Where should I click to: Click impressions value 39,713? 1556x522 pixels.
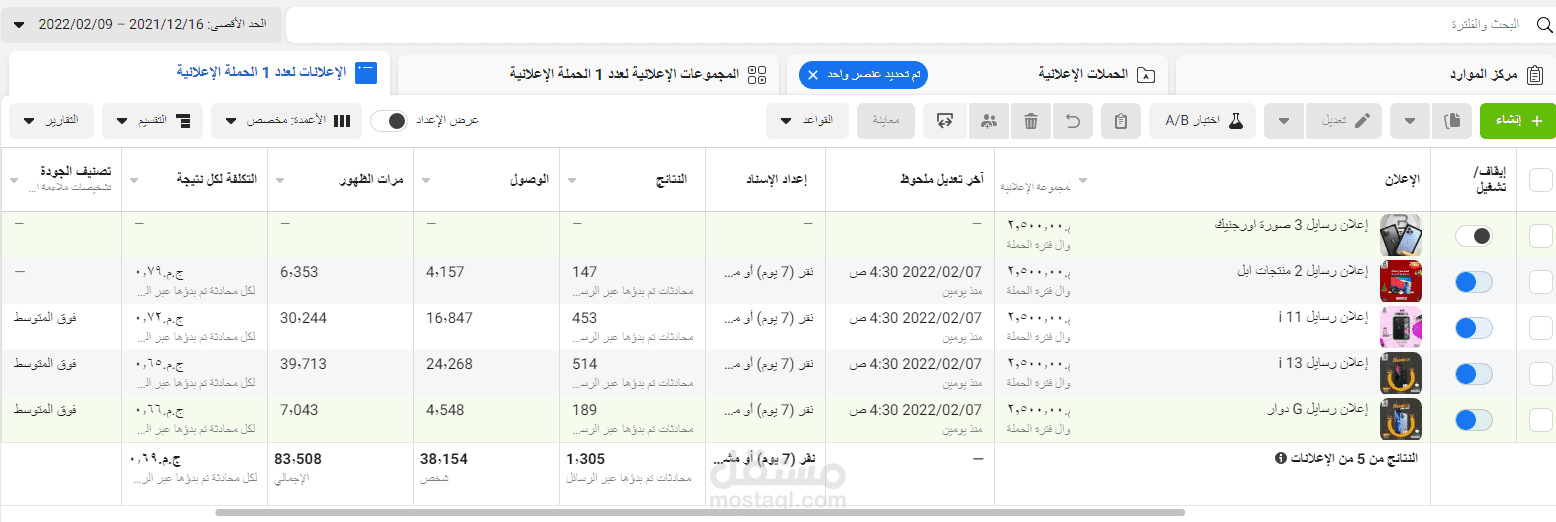click(x=303, y=364)
